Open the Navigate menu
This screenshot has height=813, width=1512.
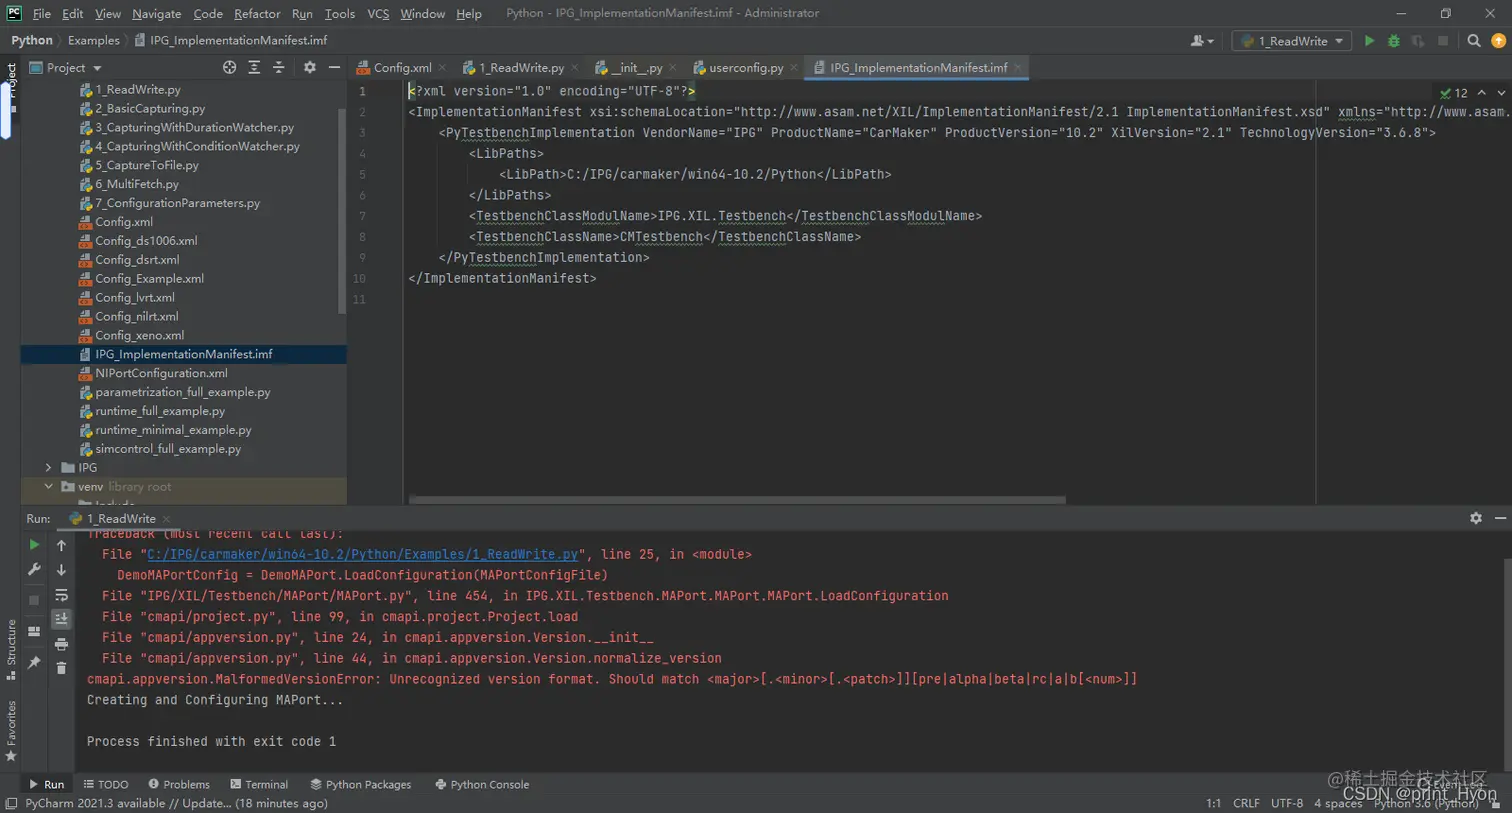coord(156,14)
